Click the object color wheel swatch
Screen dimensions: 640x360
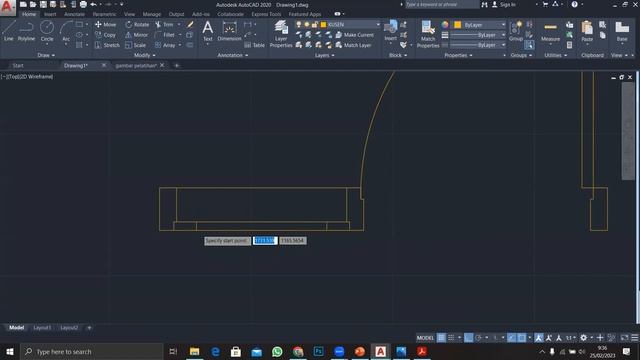[x=445, y=25]
